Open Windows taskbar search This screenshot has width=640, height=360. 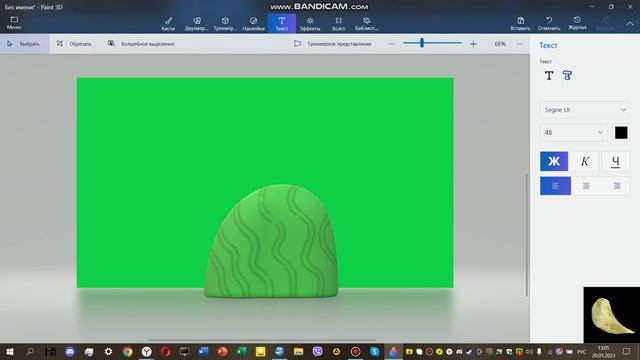30,351
